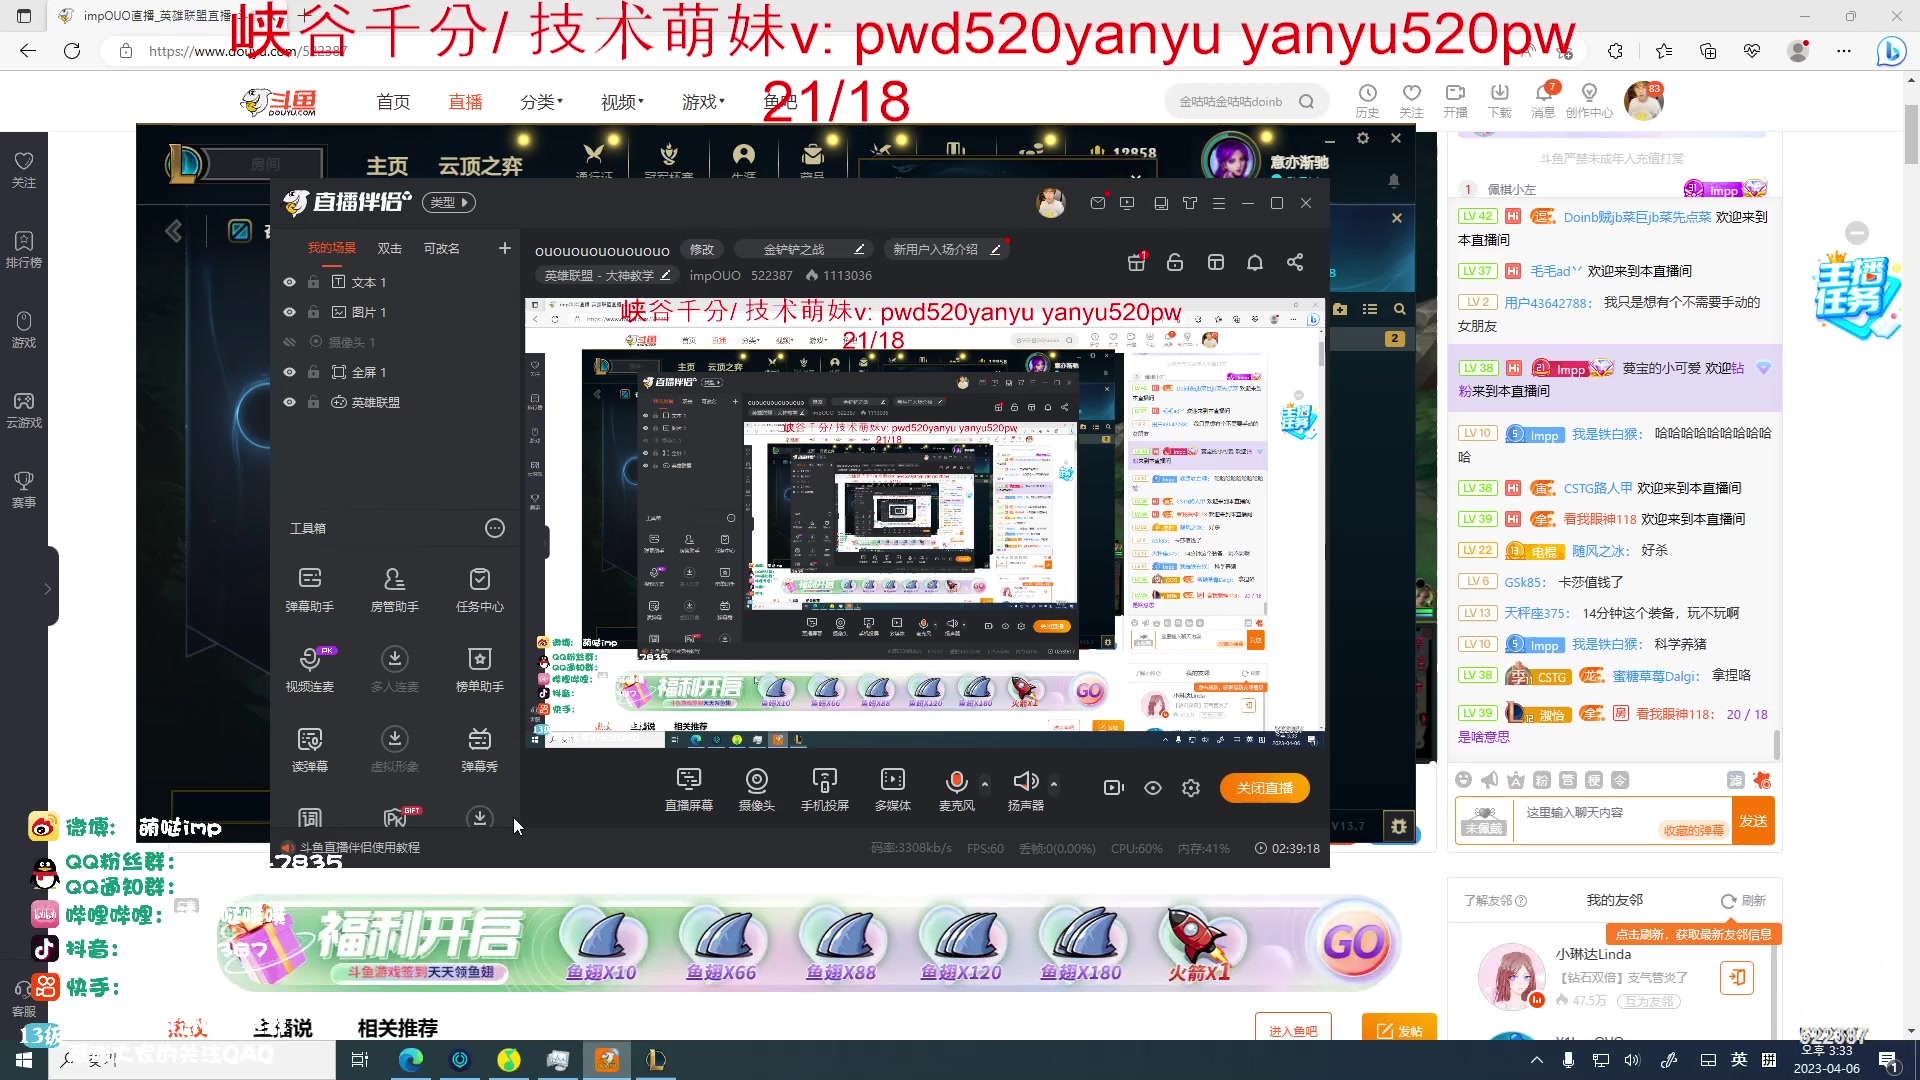The width and height of the screenshot is (1920, 1080).
Task: Click the 麦克风 microphone icon
Action: [956, 780]
